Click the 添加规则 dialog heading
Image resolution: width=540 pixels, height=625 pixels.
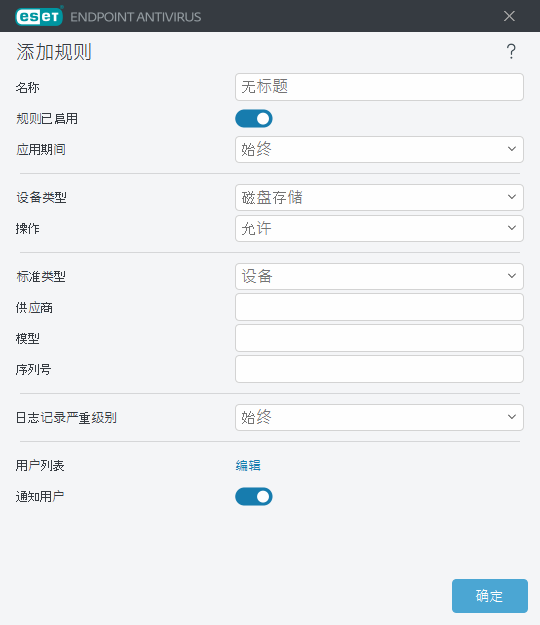click(x=54, y=52)
